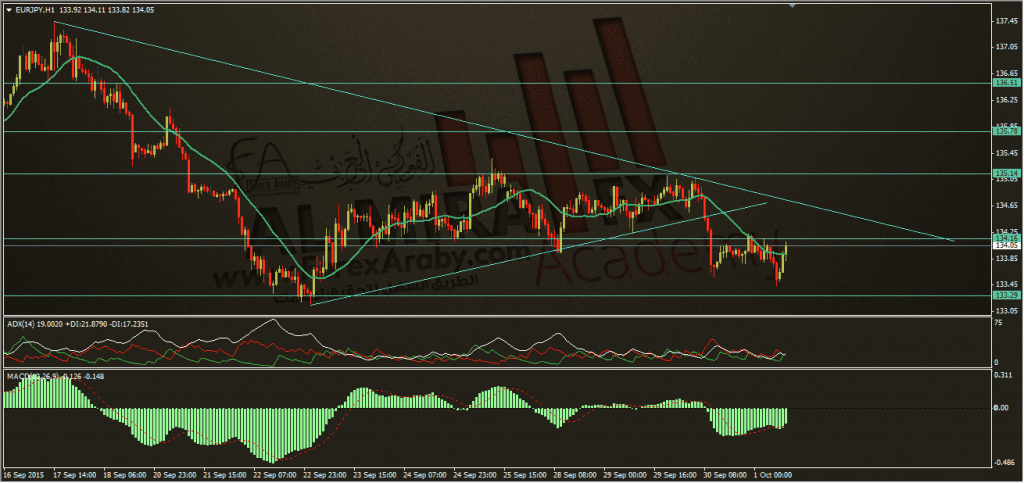Click the EURJPY,H1 chart title text

[x=35, y=10]
